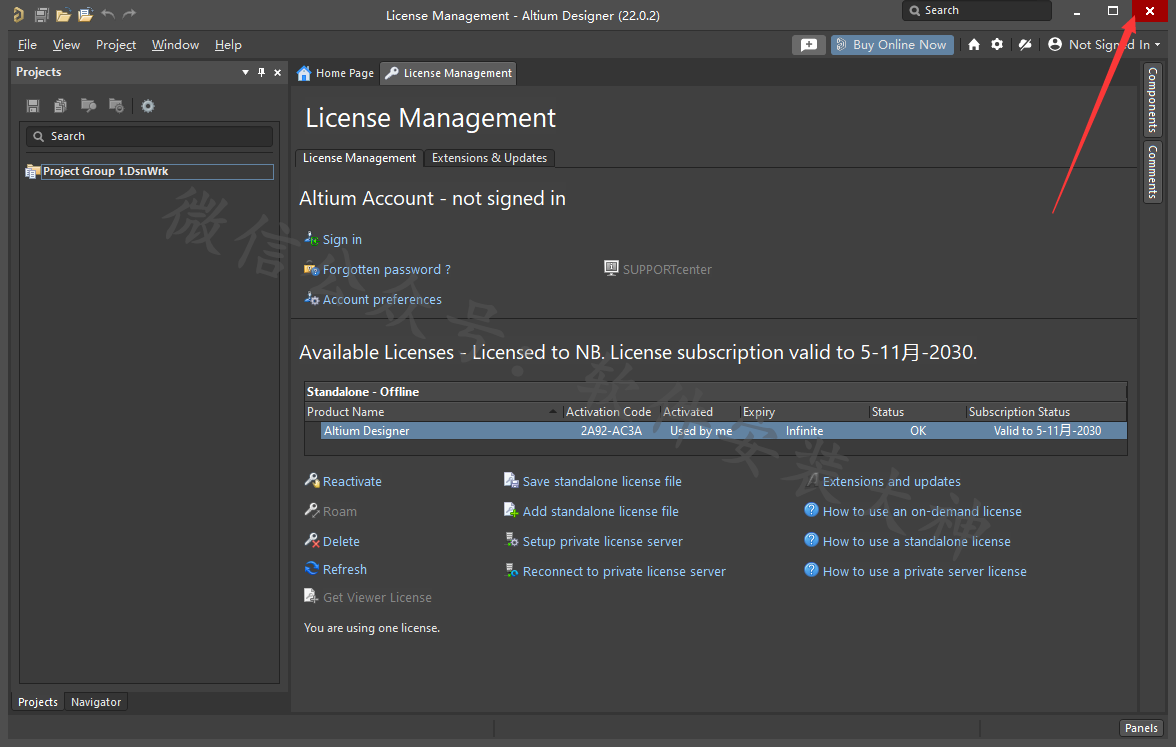Viewport: 1176px width, 747px height.
Task: Switch to Extensions & Updates tab
Action: coord(490,158)
